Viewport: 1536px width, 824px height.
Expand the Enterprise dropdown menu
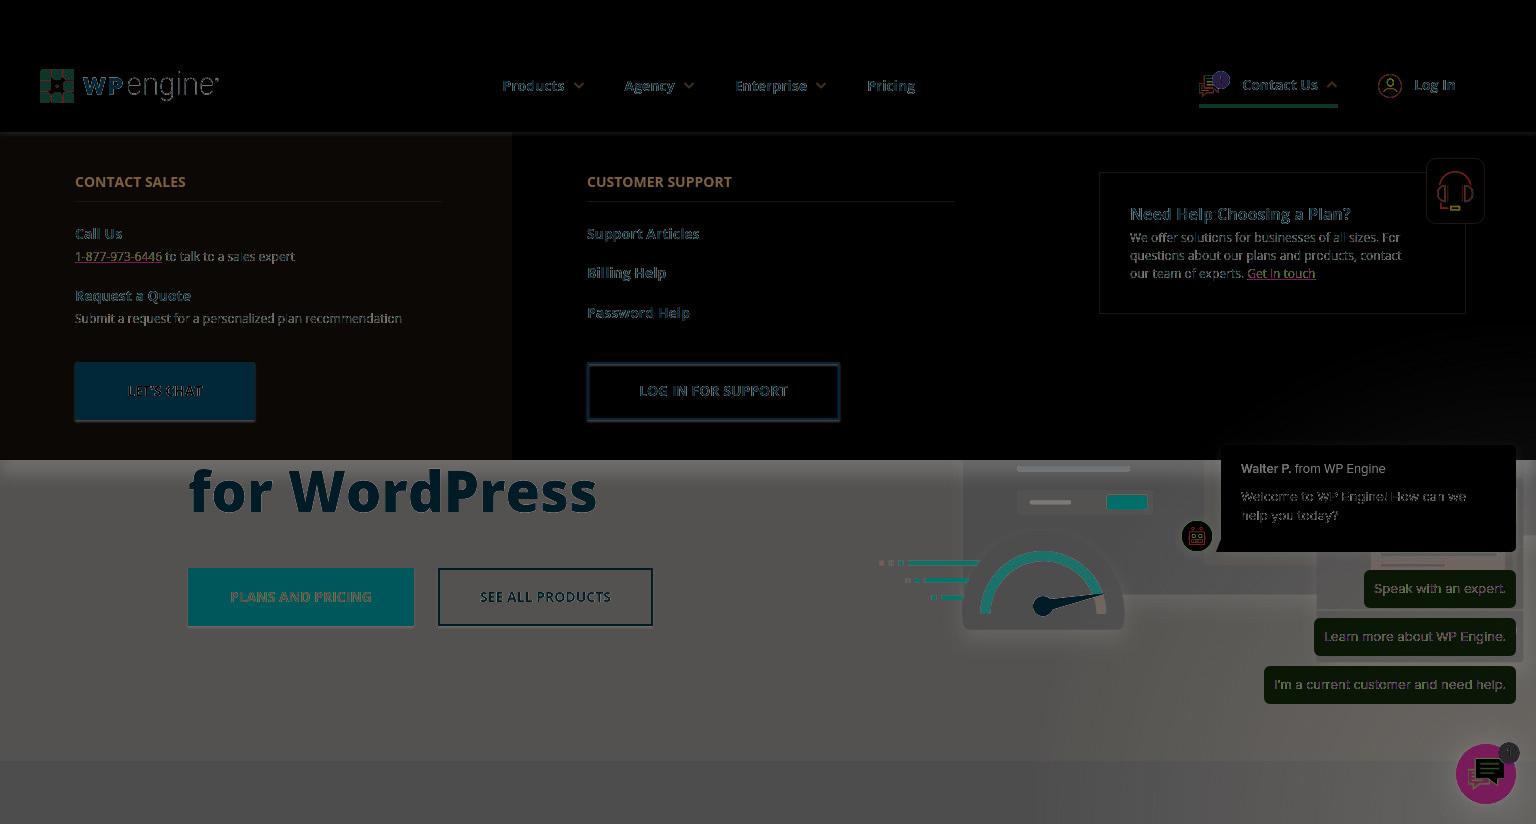point(781,86)
